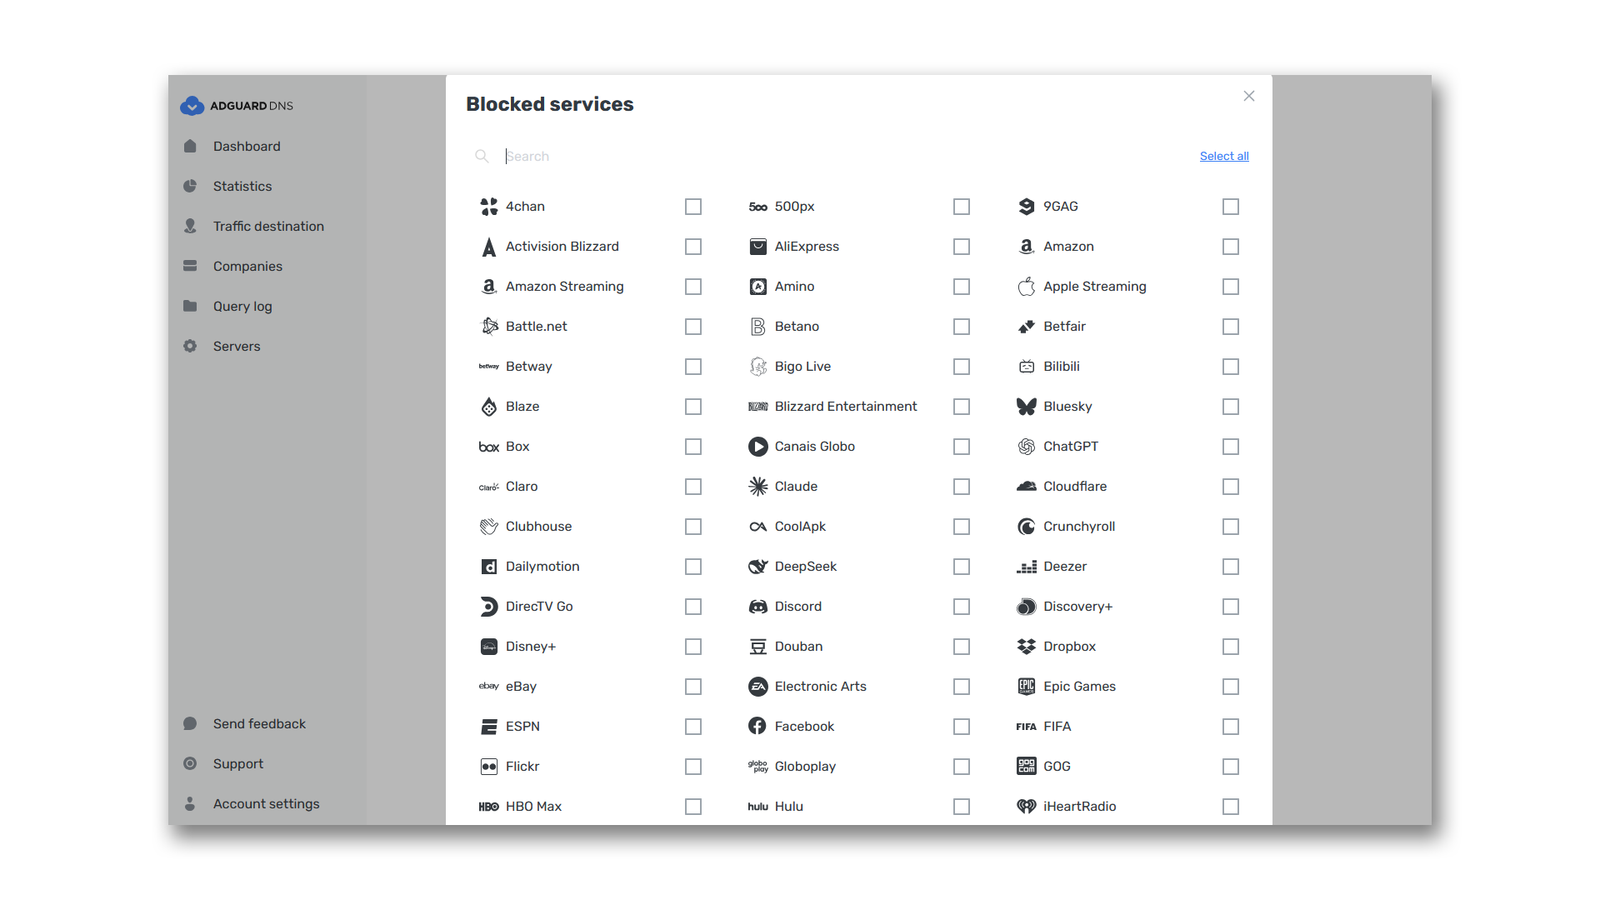This screenshot has height=900, width=1600.
Task: Close the Blocked services dialog
Action: (x=1249, y=96)
